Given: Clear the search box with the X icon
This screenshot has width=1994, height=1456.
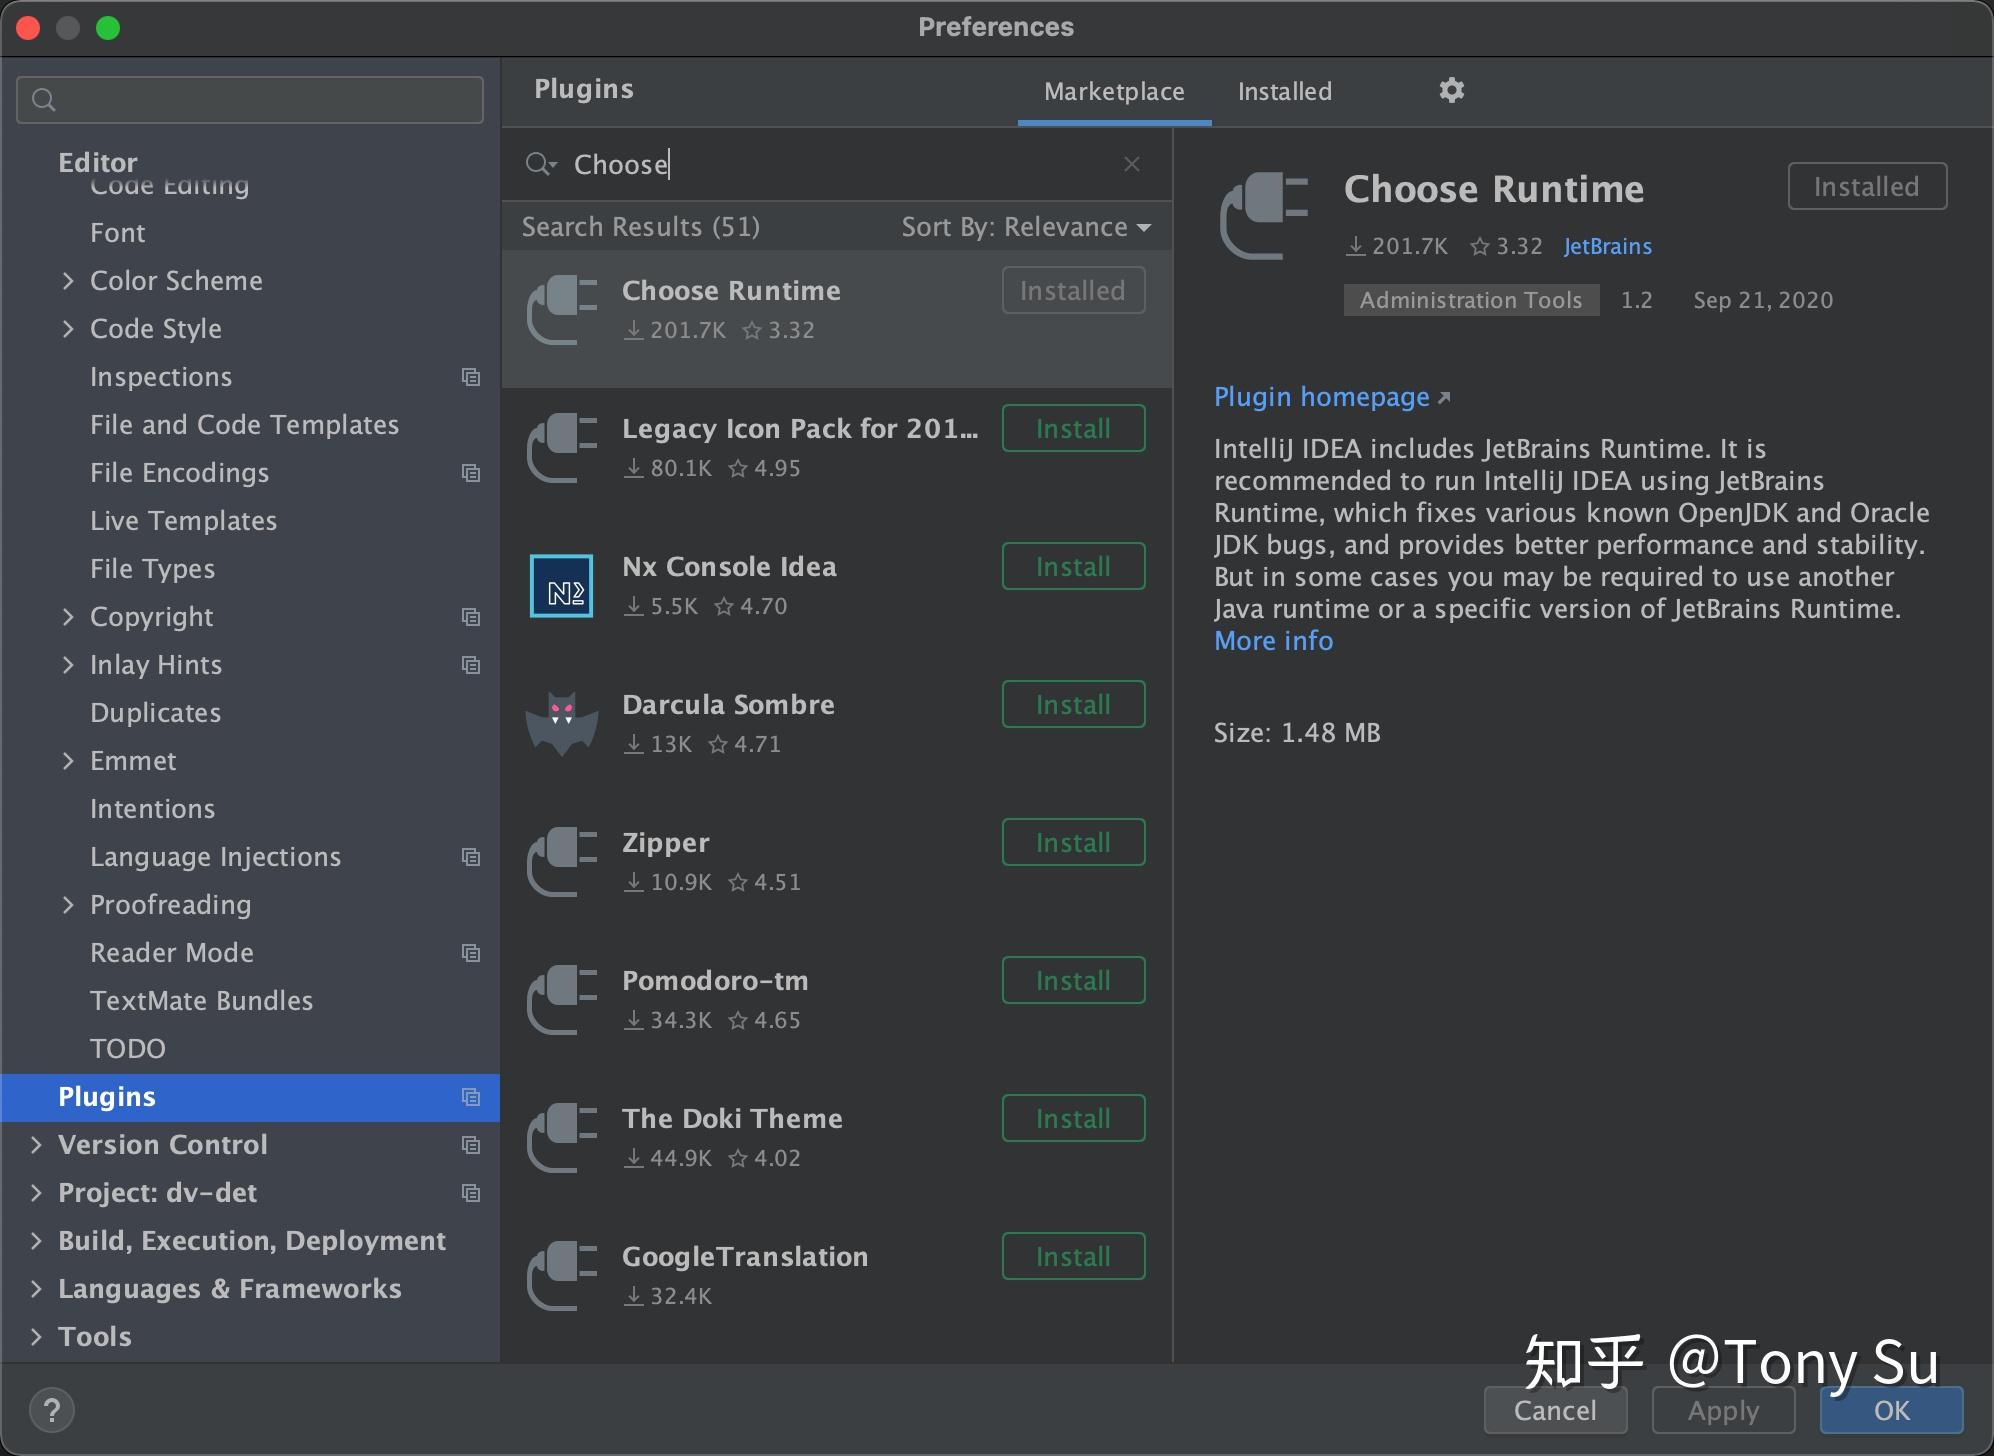Looking at the screenshot, I should [1131, 163].
